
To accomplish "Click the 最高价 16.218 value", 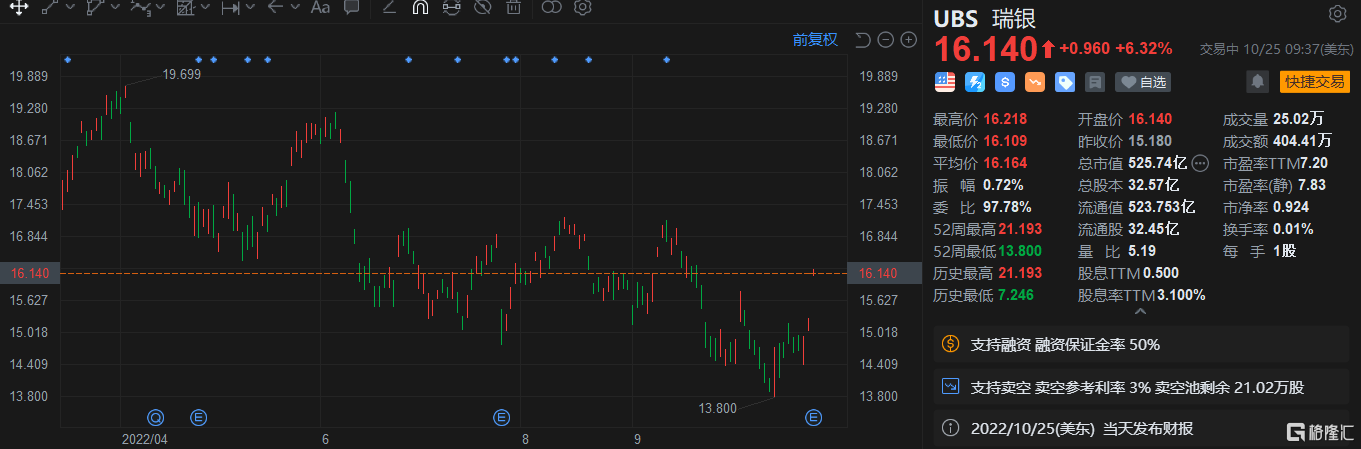I will pos(1003,119).
